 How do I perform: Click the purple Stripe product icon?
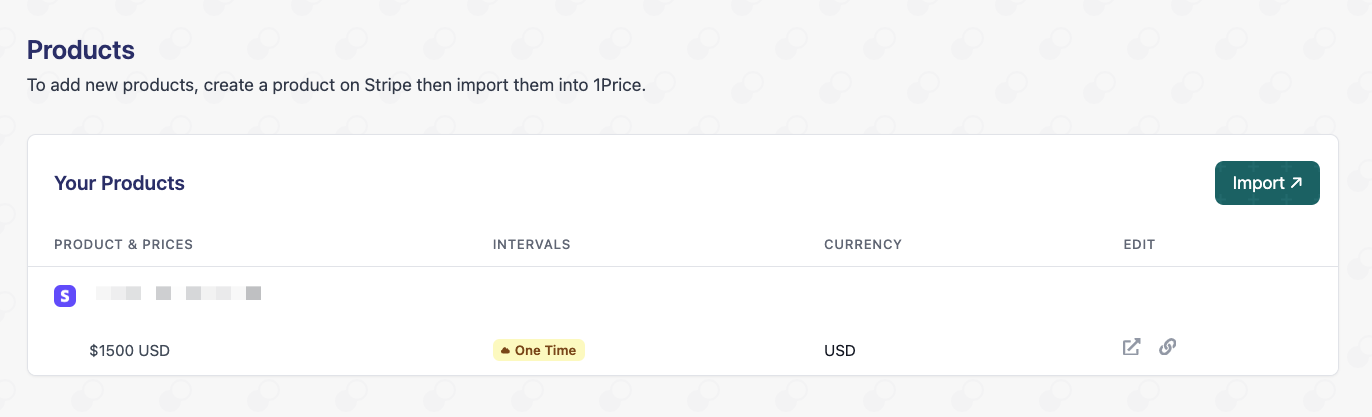[65, 295]
